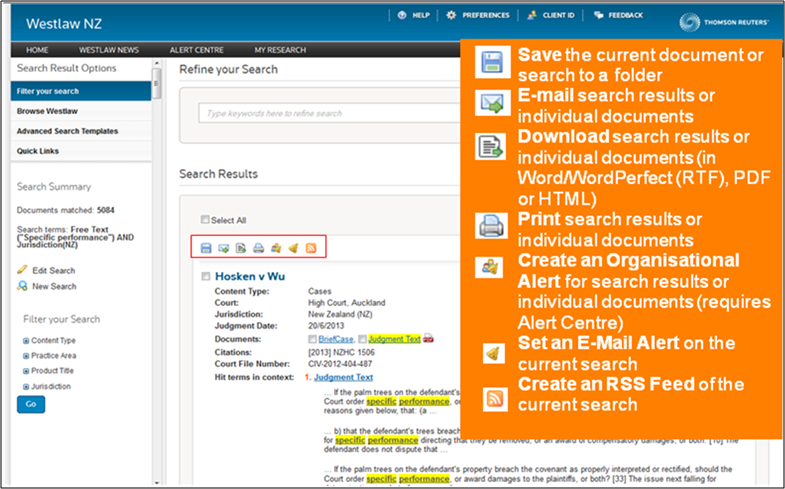Click the Westlaw NZ site title
Screen dimensions: 785x489
tap(64, 24)
